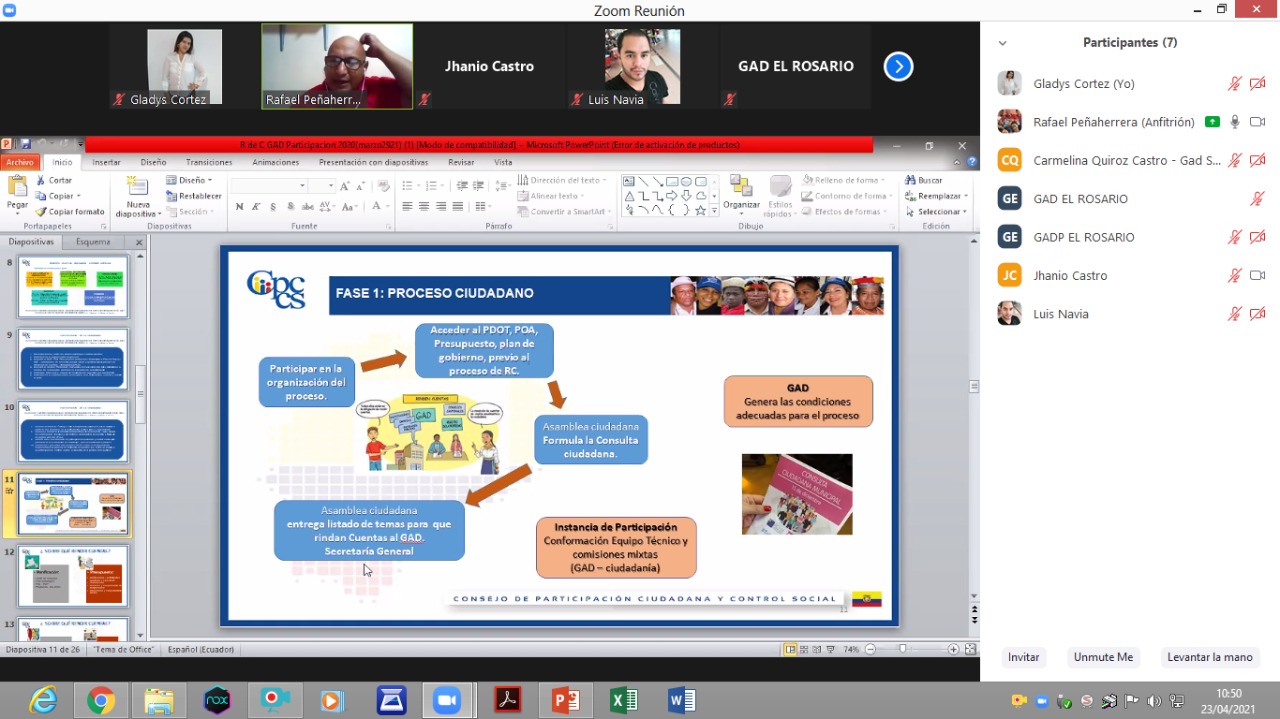This screenshot has height=719, width=1280.
Task: Click the Nueva diapositiva icon in the ribbon
Action: [x=137, y=187]
